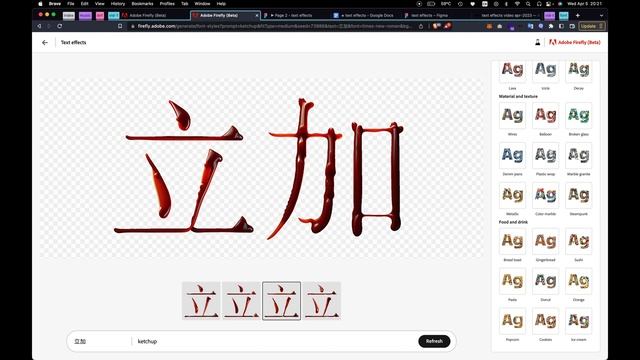The width and height of the screenshot is (640, 360).
Task: Choose the Balloon material style
Action: pyautogui.click(x=545, y=116)
